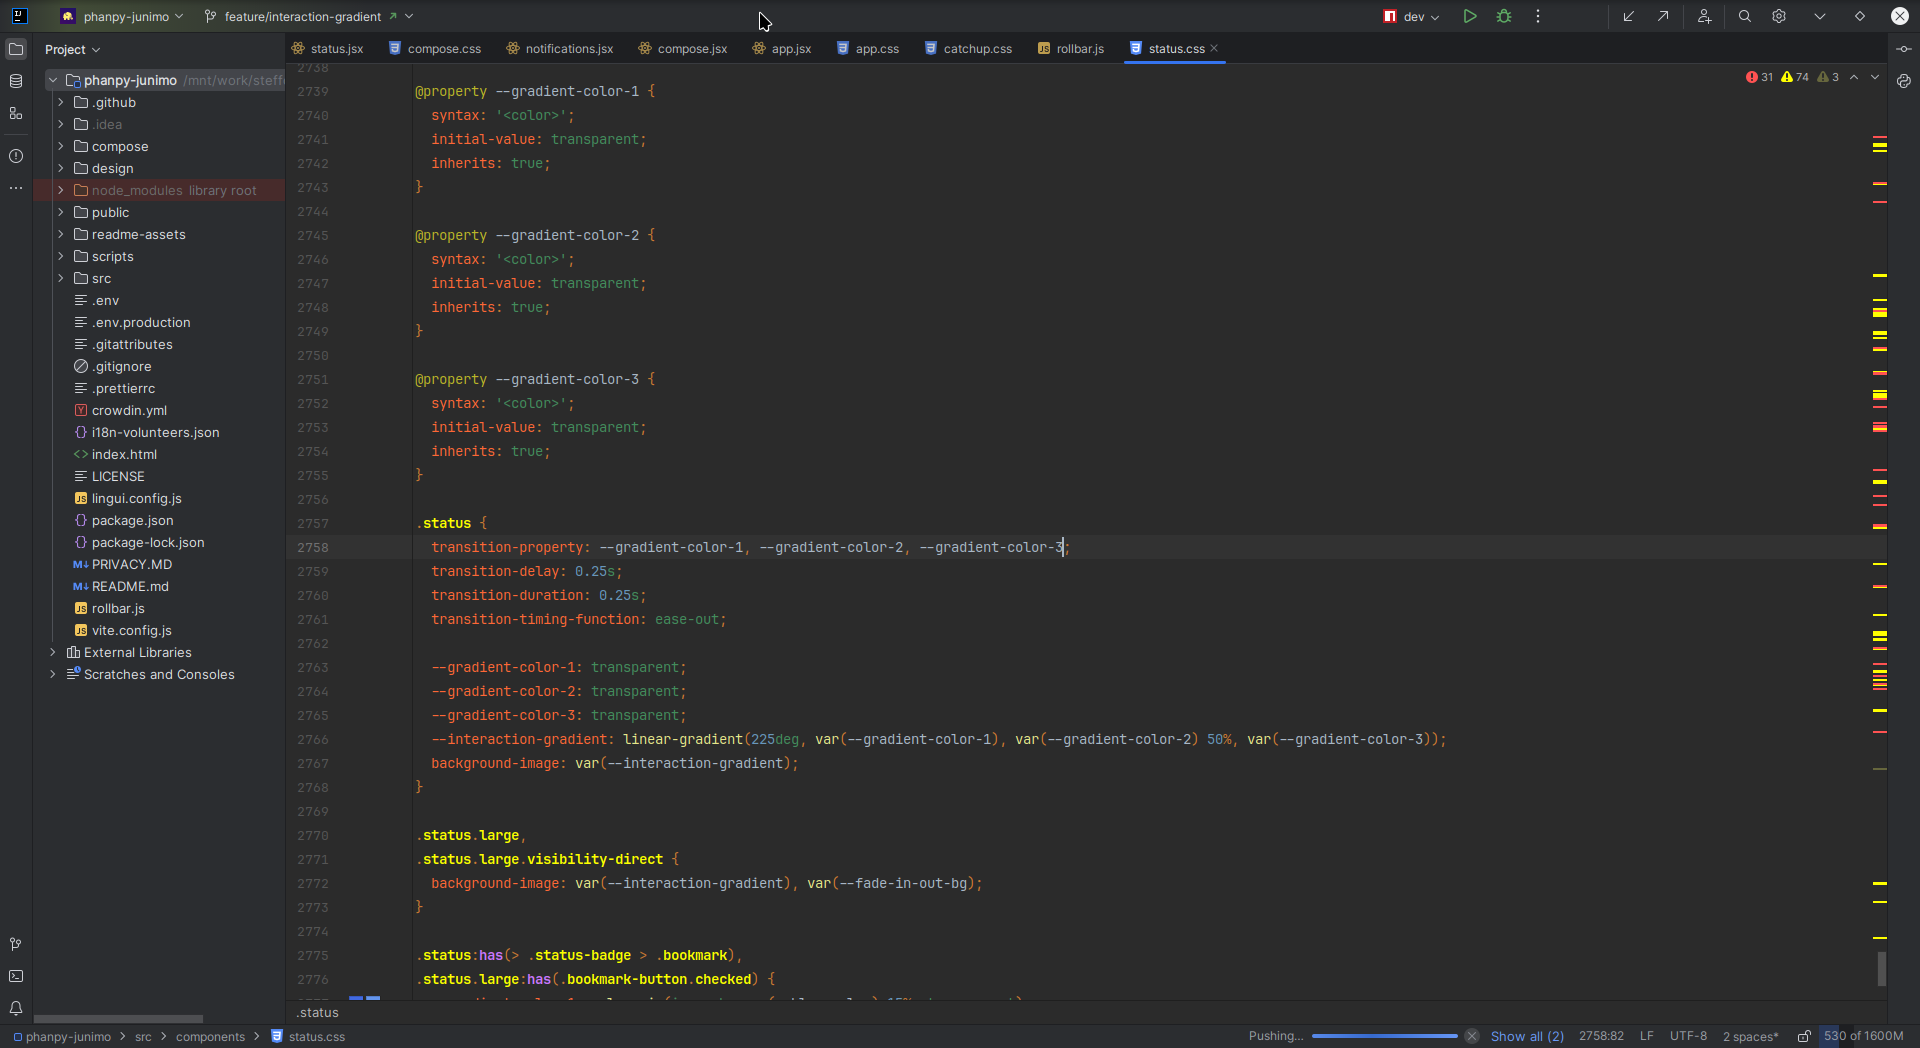
Task: Click the Push arrow icon
Action: coord(1663,16)
